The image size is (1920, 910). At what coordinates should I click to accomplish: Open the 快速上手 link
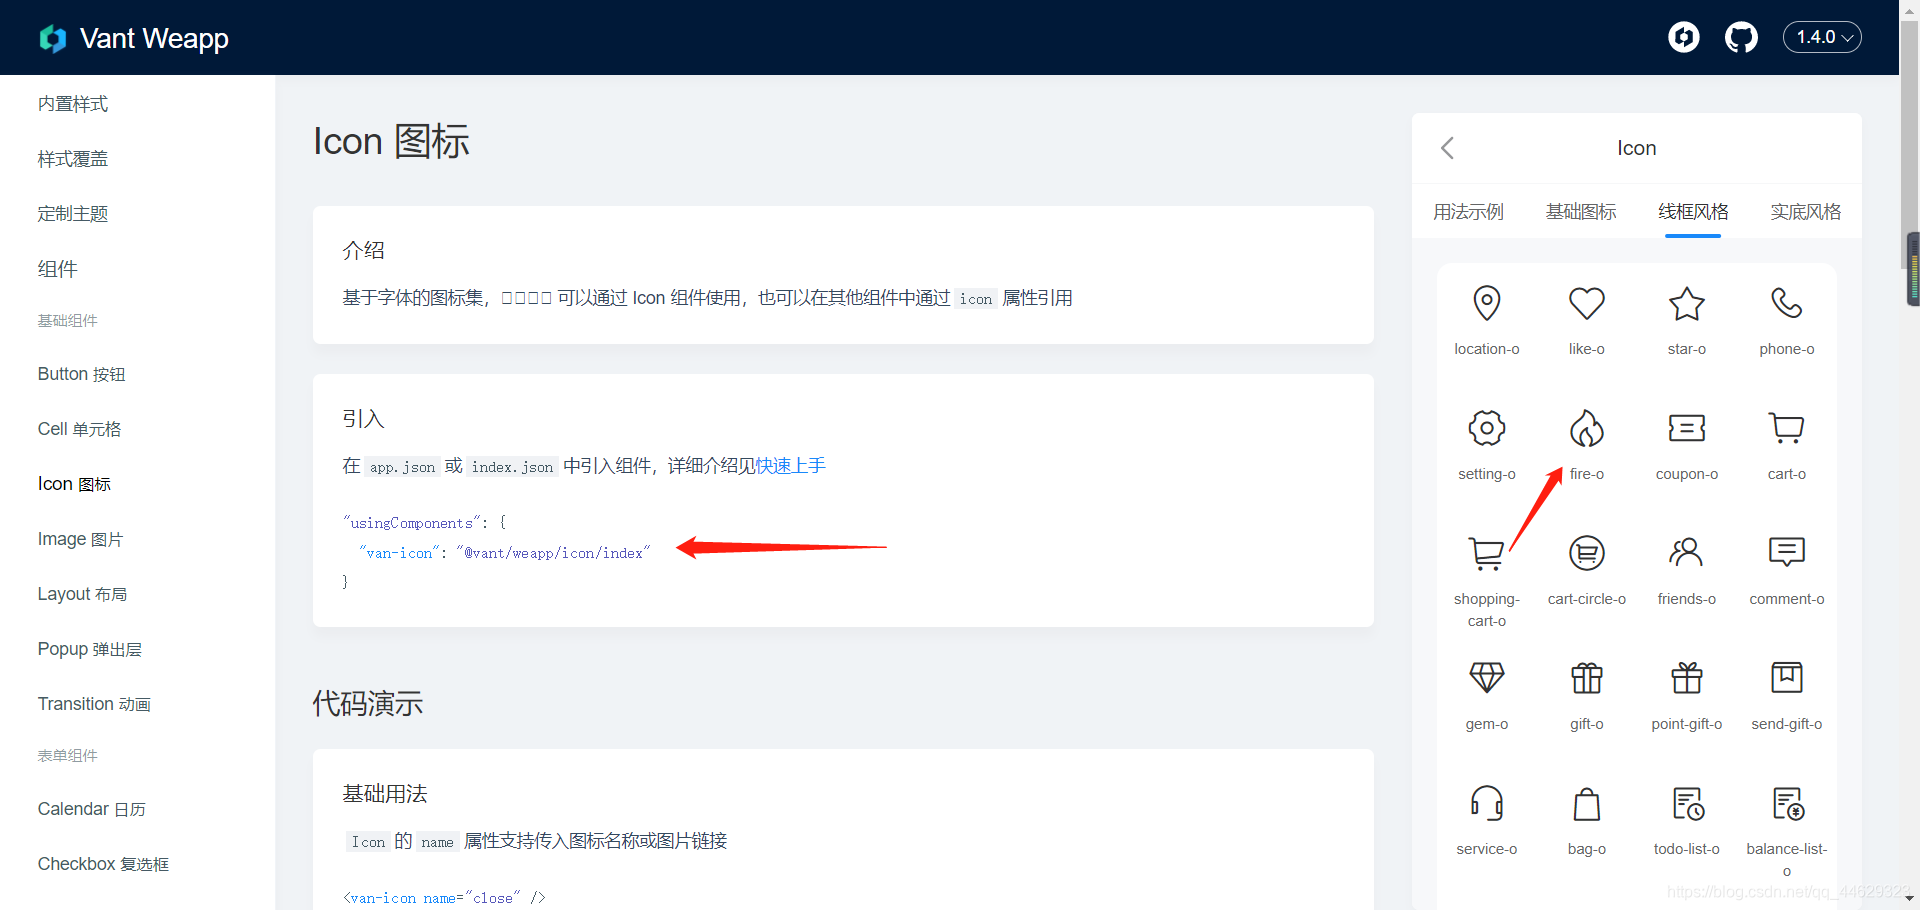pos(789,465)
